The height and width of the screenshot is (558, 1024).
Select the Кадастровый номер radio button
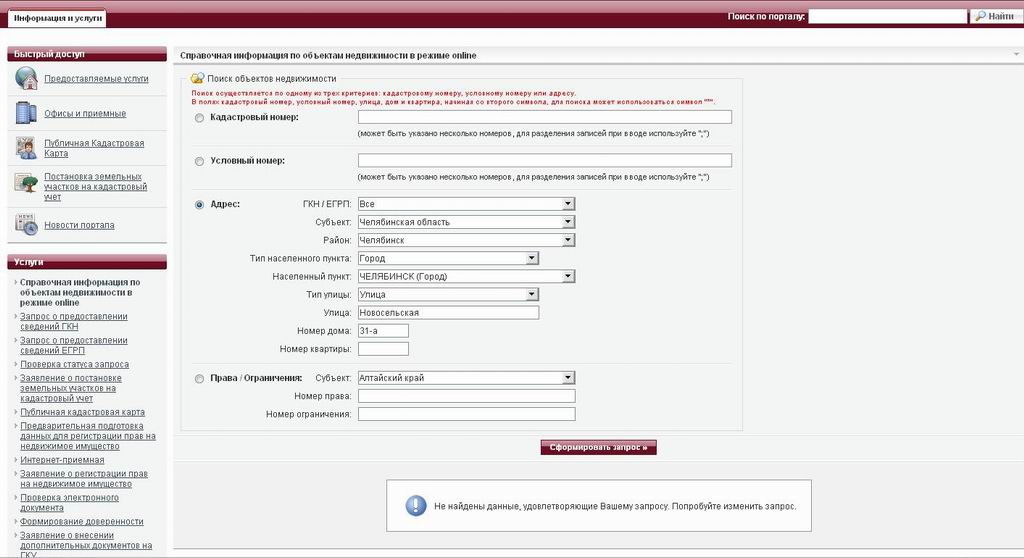click(x=200, y=118)
